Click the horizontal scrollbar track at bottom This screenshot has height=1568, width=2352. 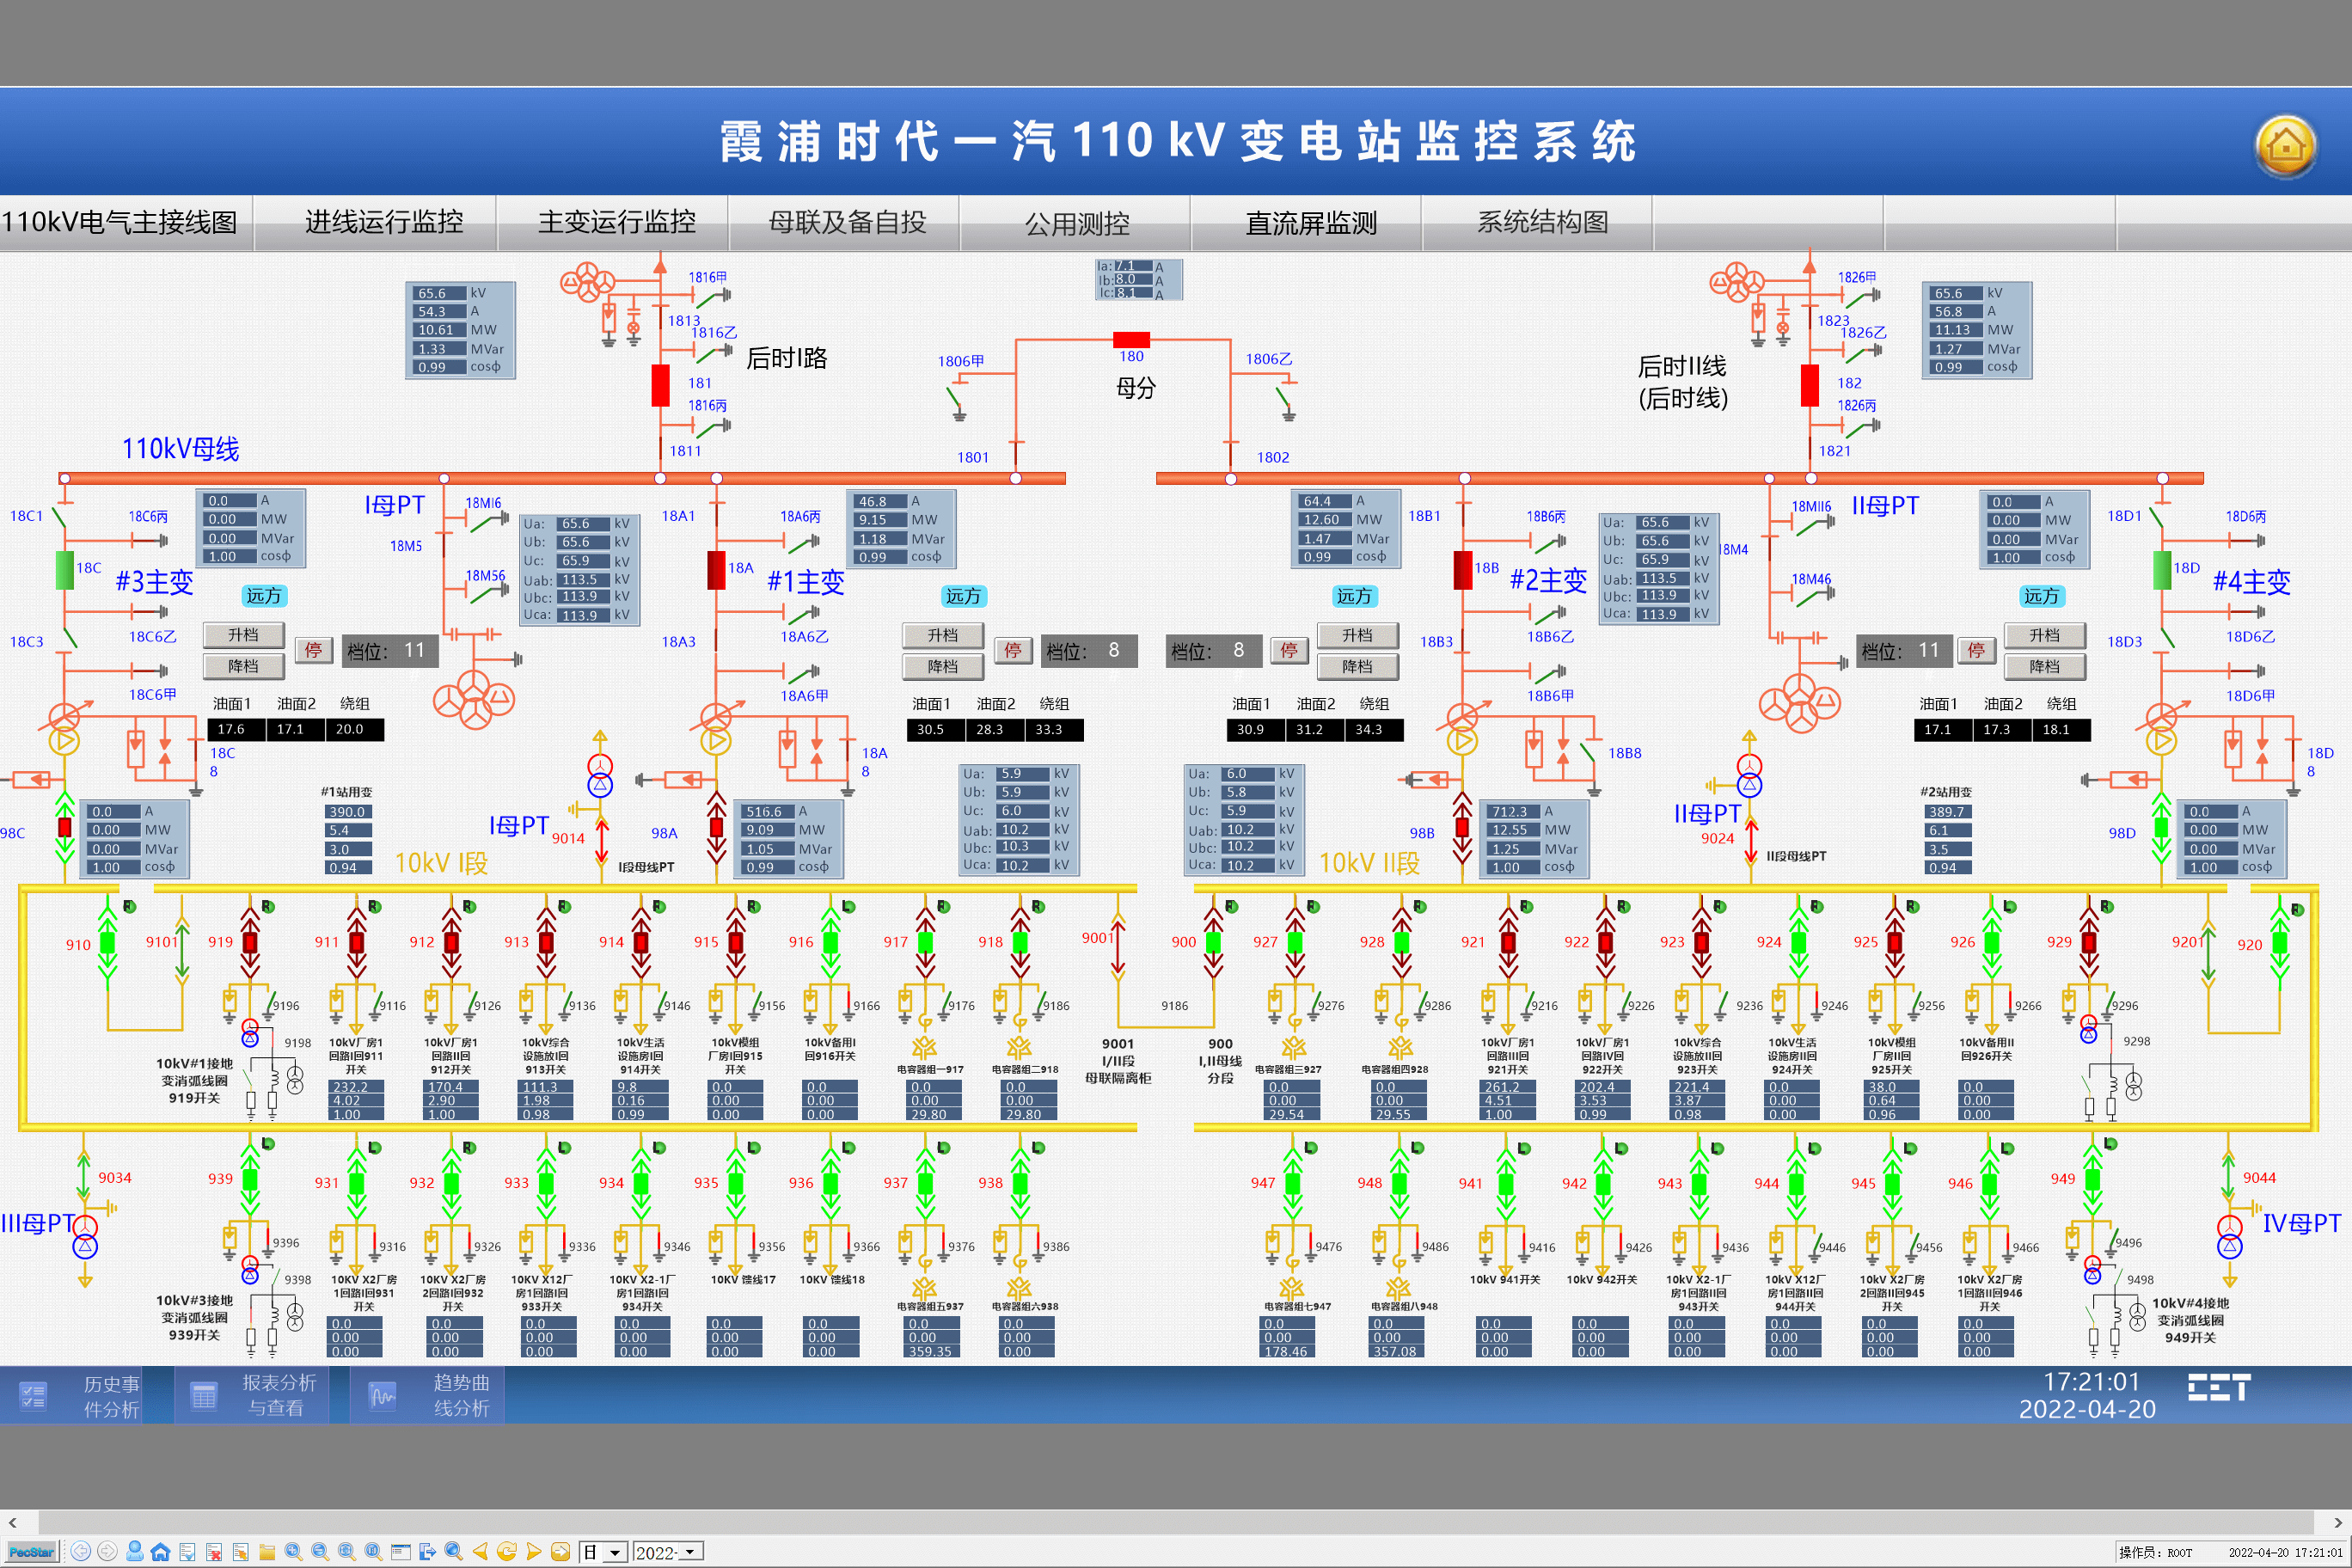1176,1522
